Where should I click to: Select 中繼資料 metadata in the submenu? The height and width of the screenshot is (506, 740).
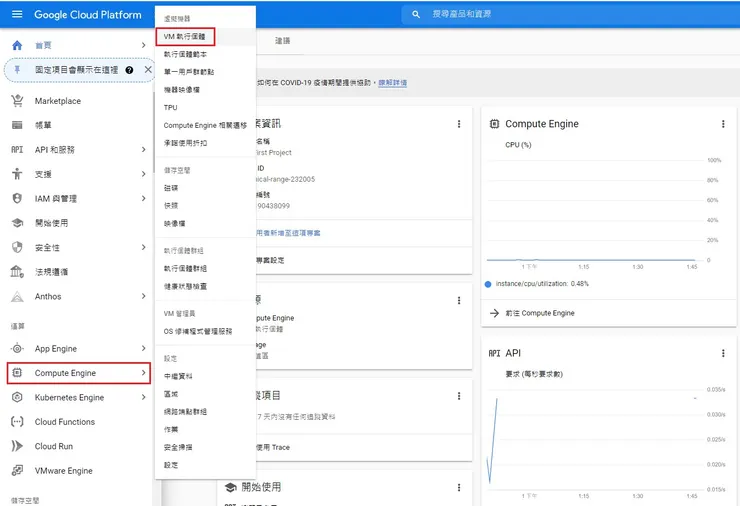point(205,376)
